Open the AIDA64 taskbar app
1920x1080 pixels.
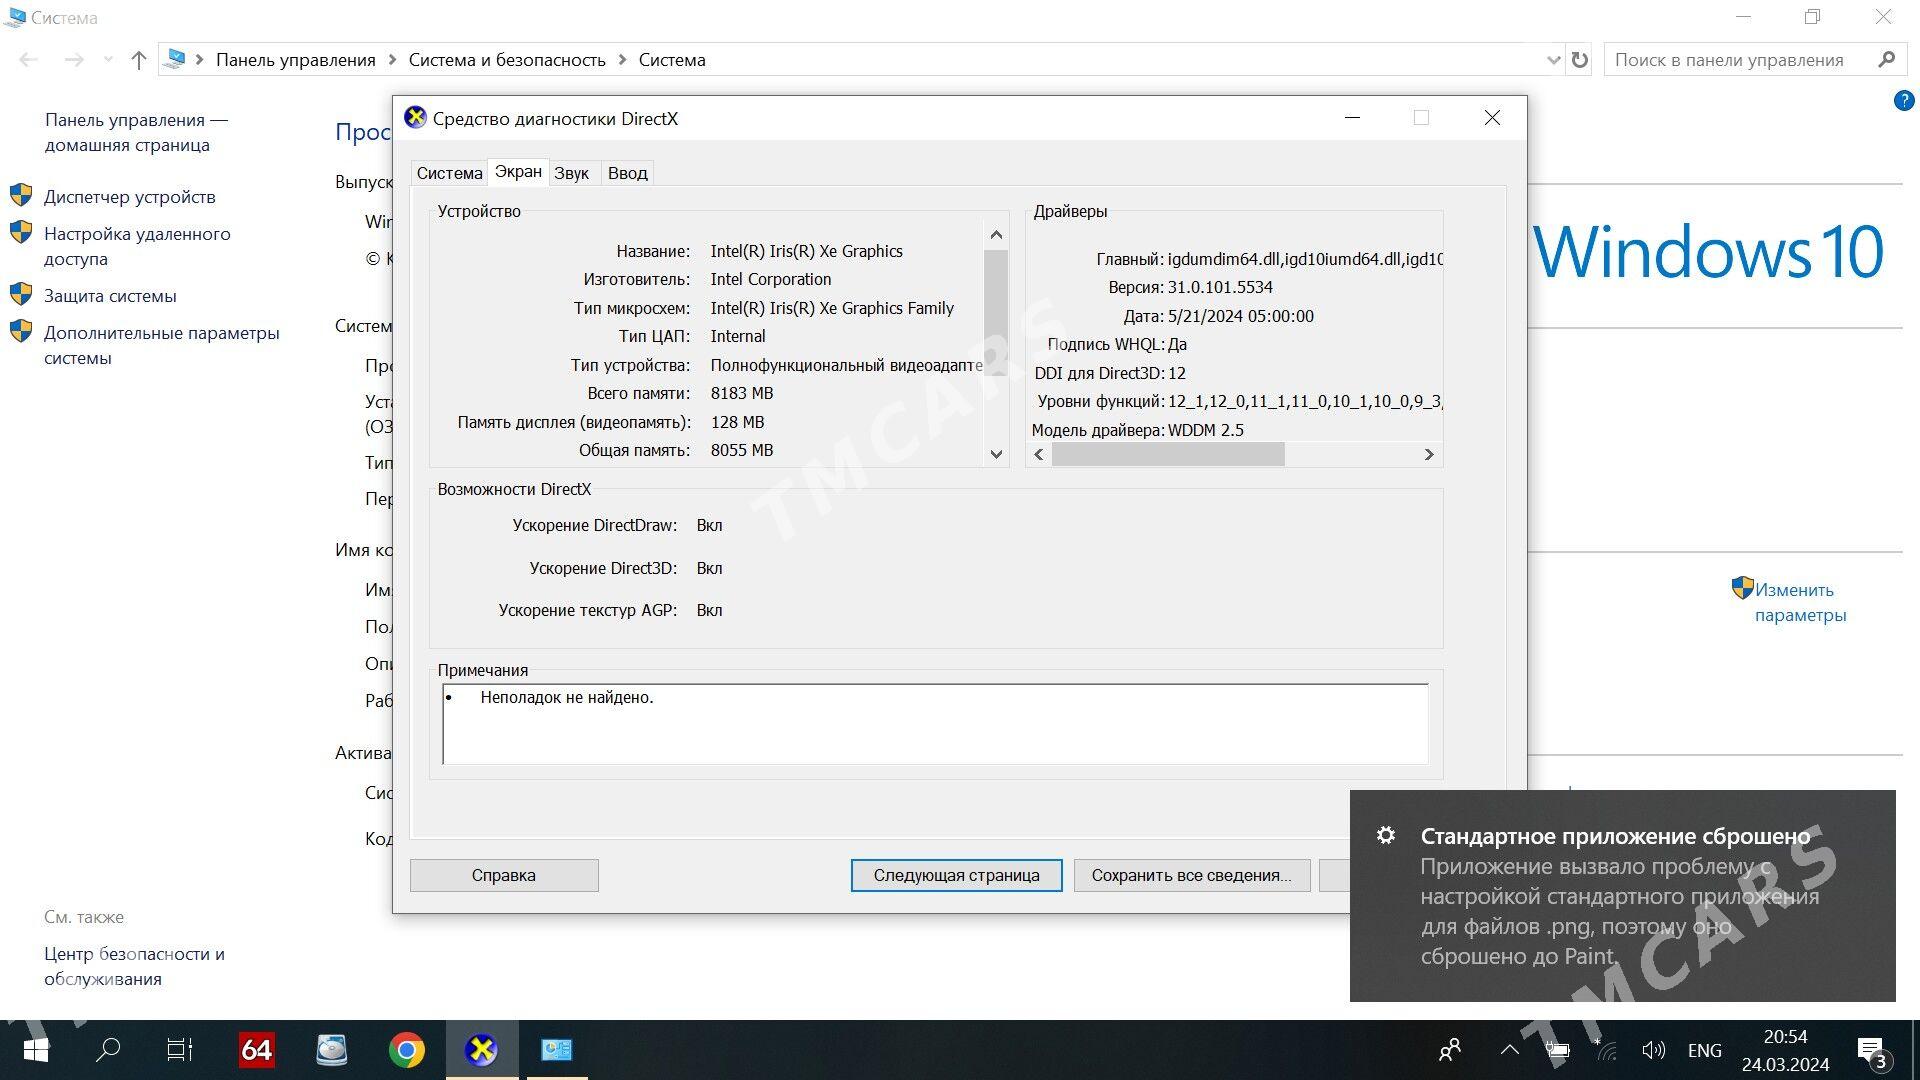point(256,1050)
